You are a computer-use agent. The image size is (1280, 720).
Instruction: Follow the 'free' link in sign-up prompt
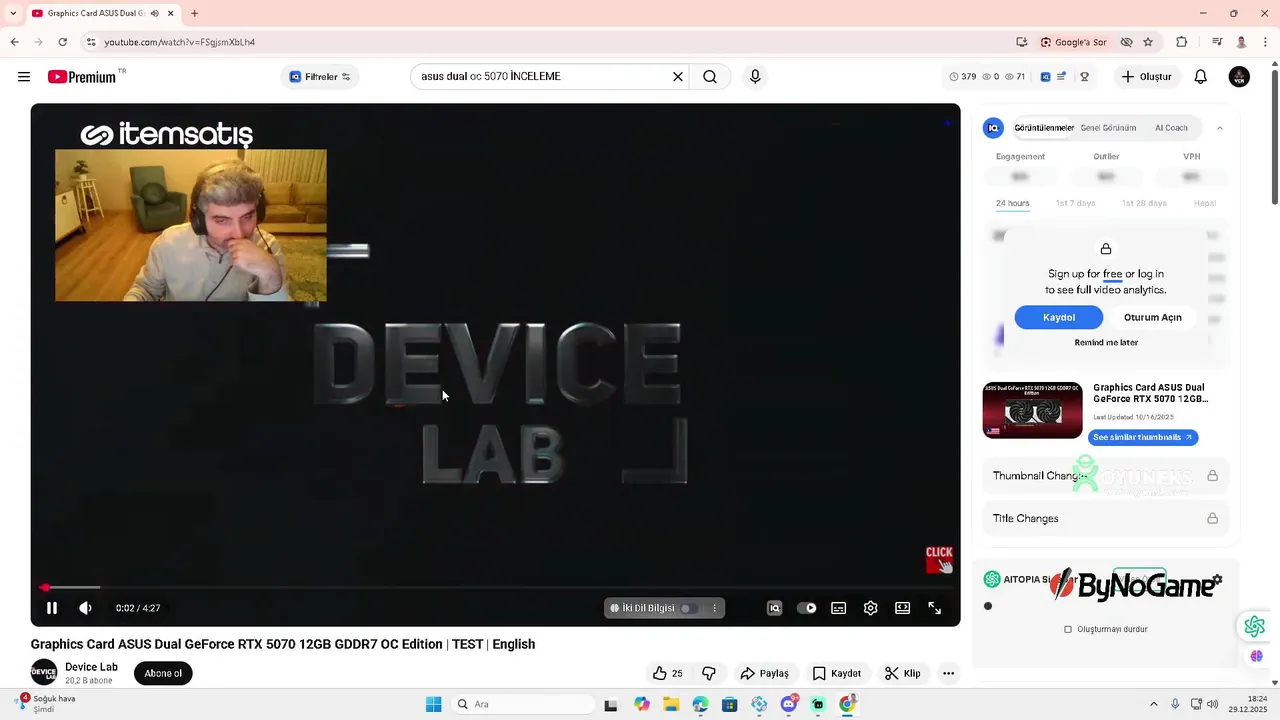(1112, 274)
